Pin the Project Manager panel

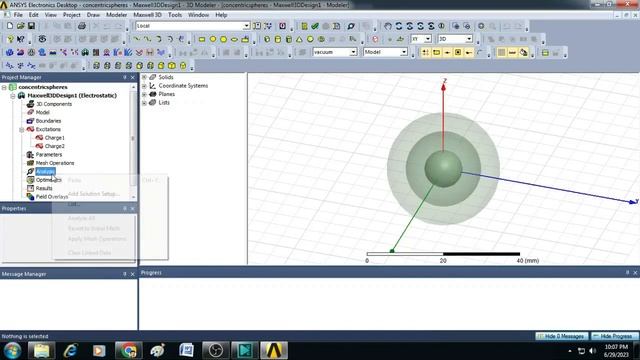pos(125,77)
